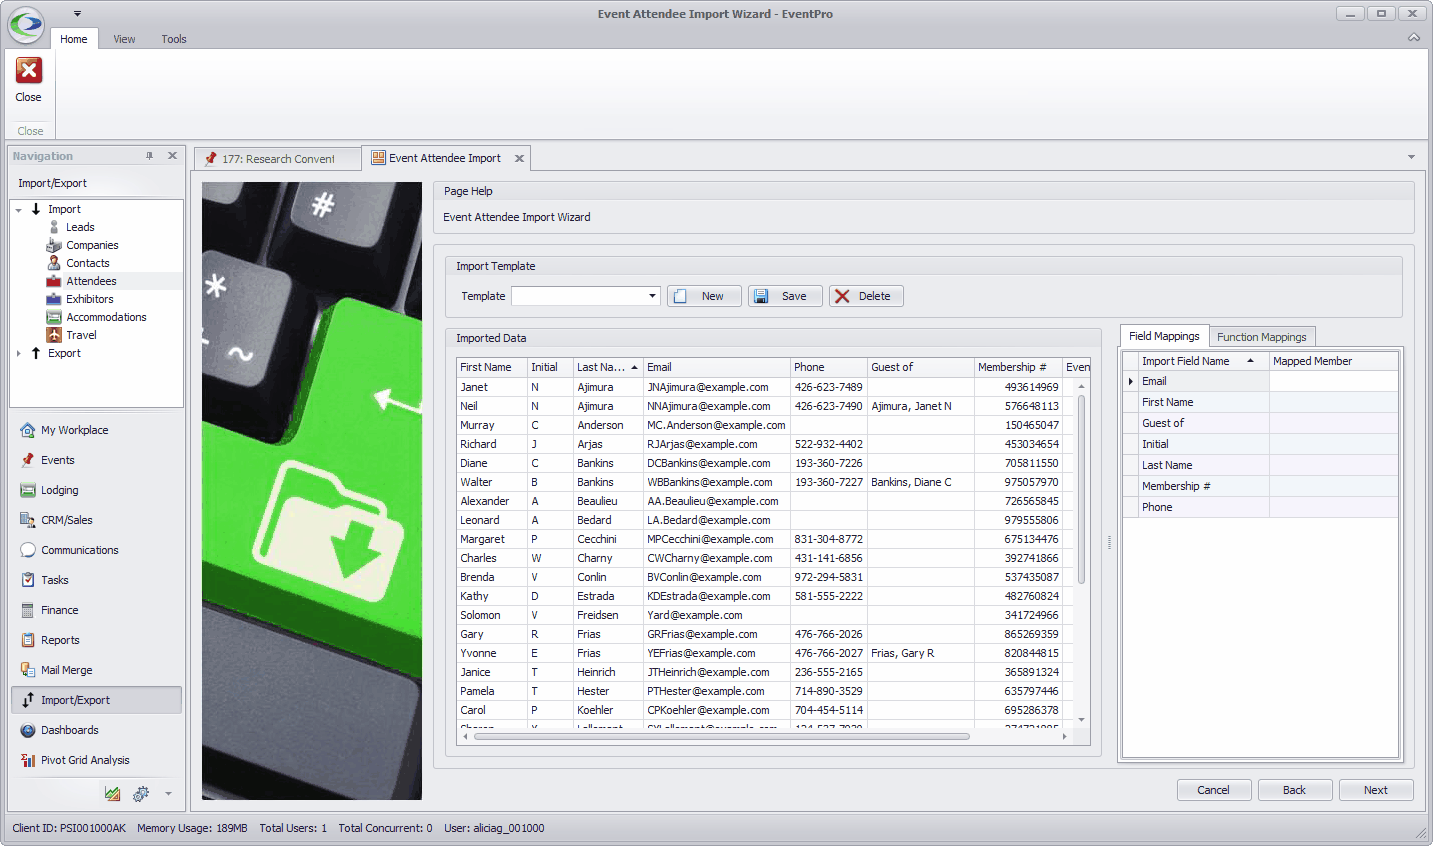The height and width of the screenshot is (846, 1433).
Task: Click the Save template button
Action: 785,296
